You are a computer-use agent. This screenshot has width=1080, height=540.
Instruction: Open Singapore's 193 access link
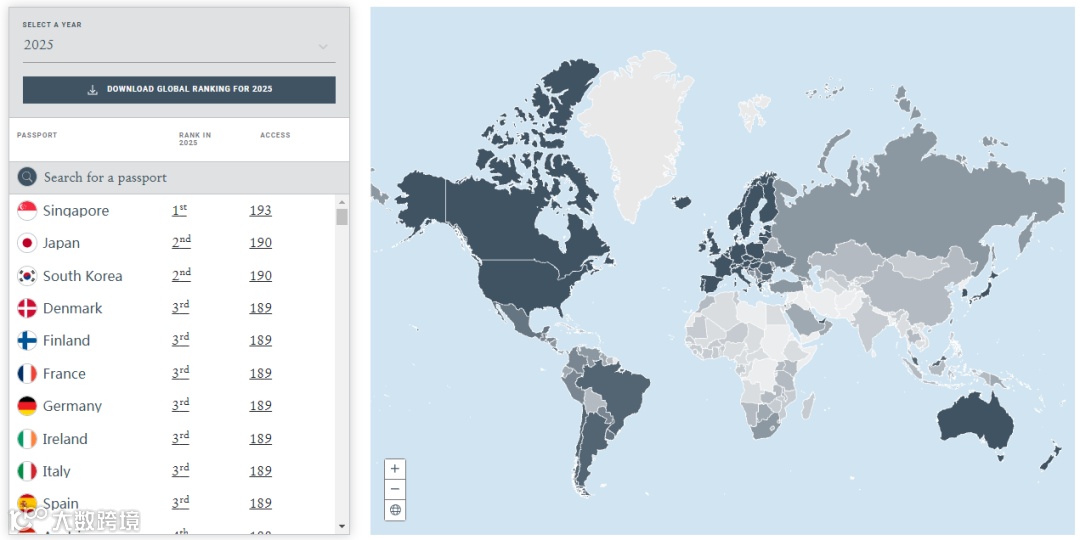260,211
